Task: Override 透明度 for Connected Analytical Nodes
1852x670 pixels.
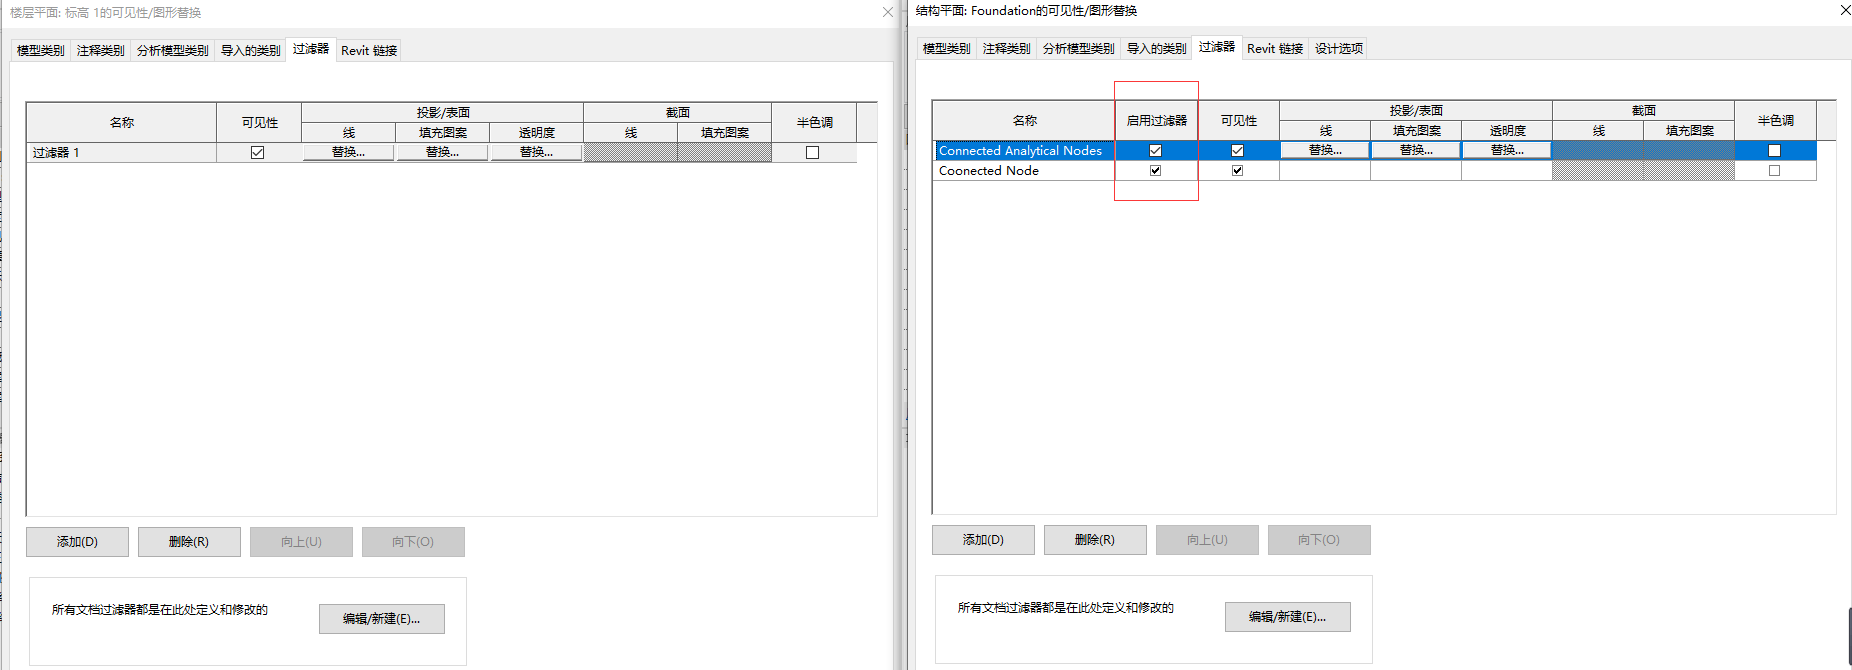Action: 1507,150
